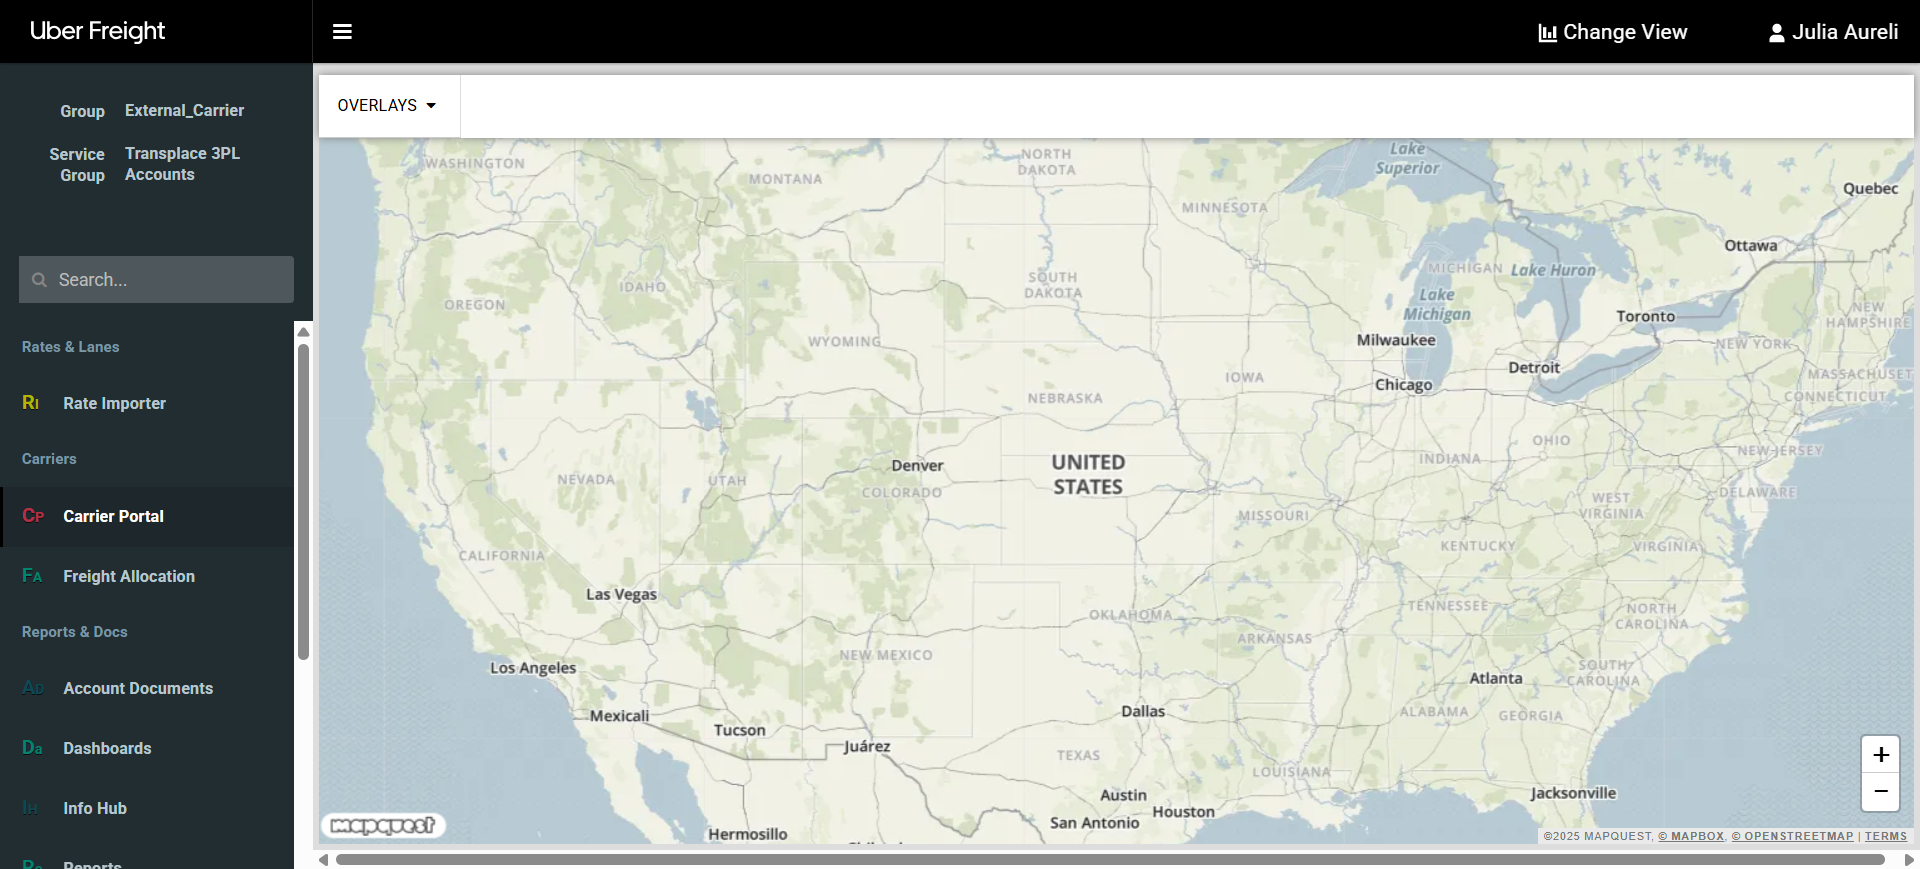Open the MAPBOX attribution link
The width and height of the screenshot is (1920, 869).
click(x=1691, y=836)
